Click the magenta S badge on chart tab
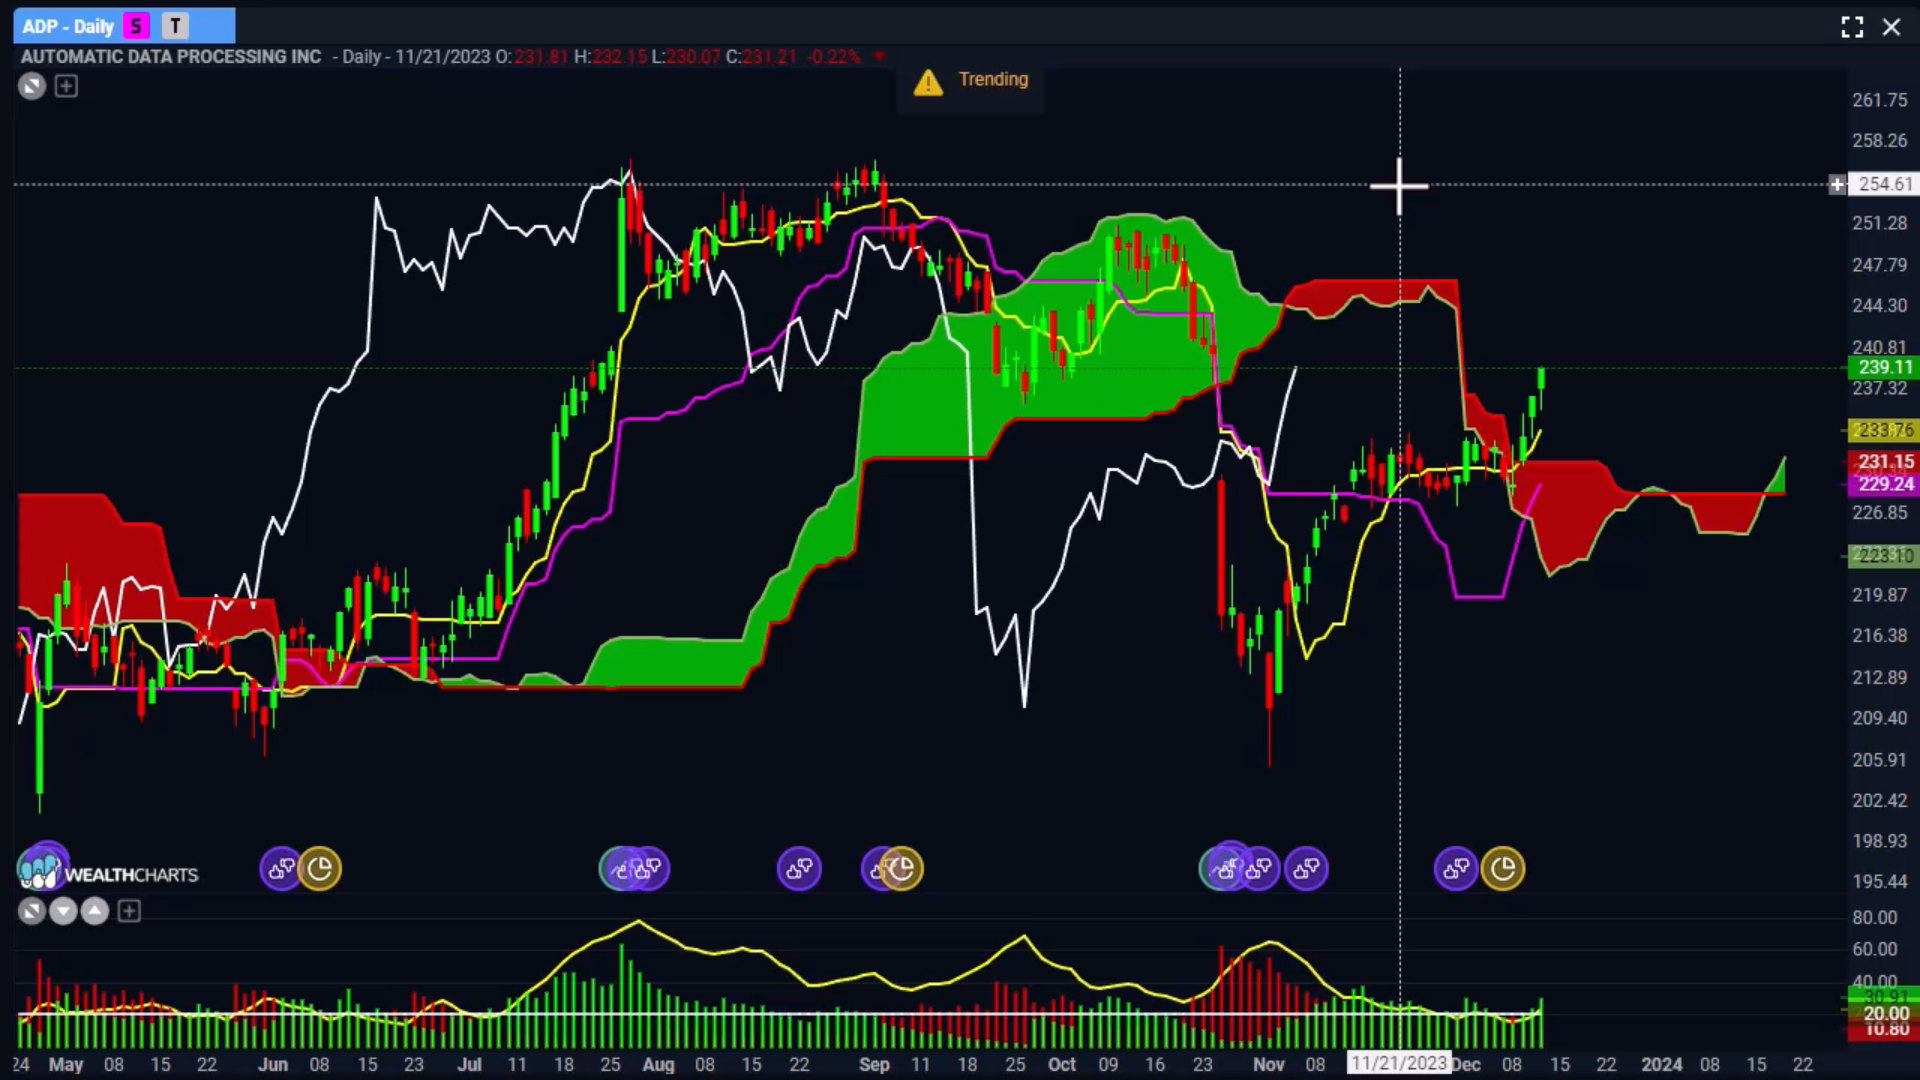This screenshot has width=1920, height=1080. 136,26
